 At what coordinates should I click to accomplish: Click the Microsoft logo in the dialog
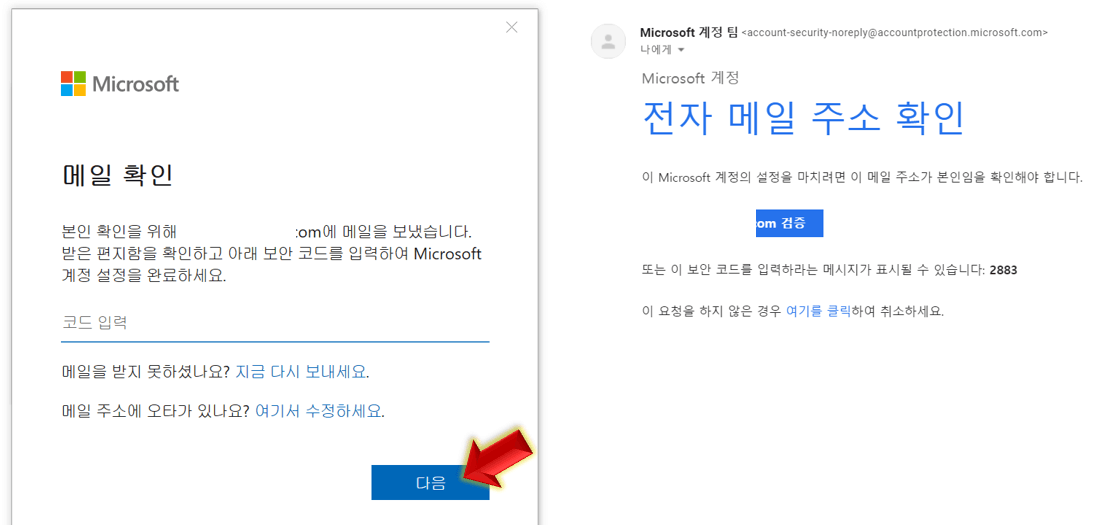(x=120, y=83)
